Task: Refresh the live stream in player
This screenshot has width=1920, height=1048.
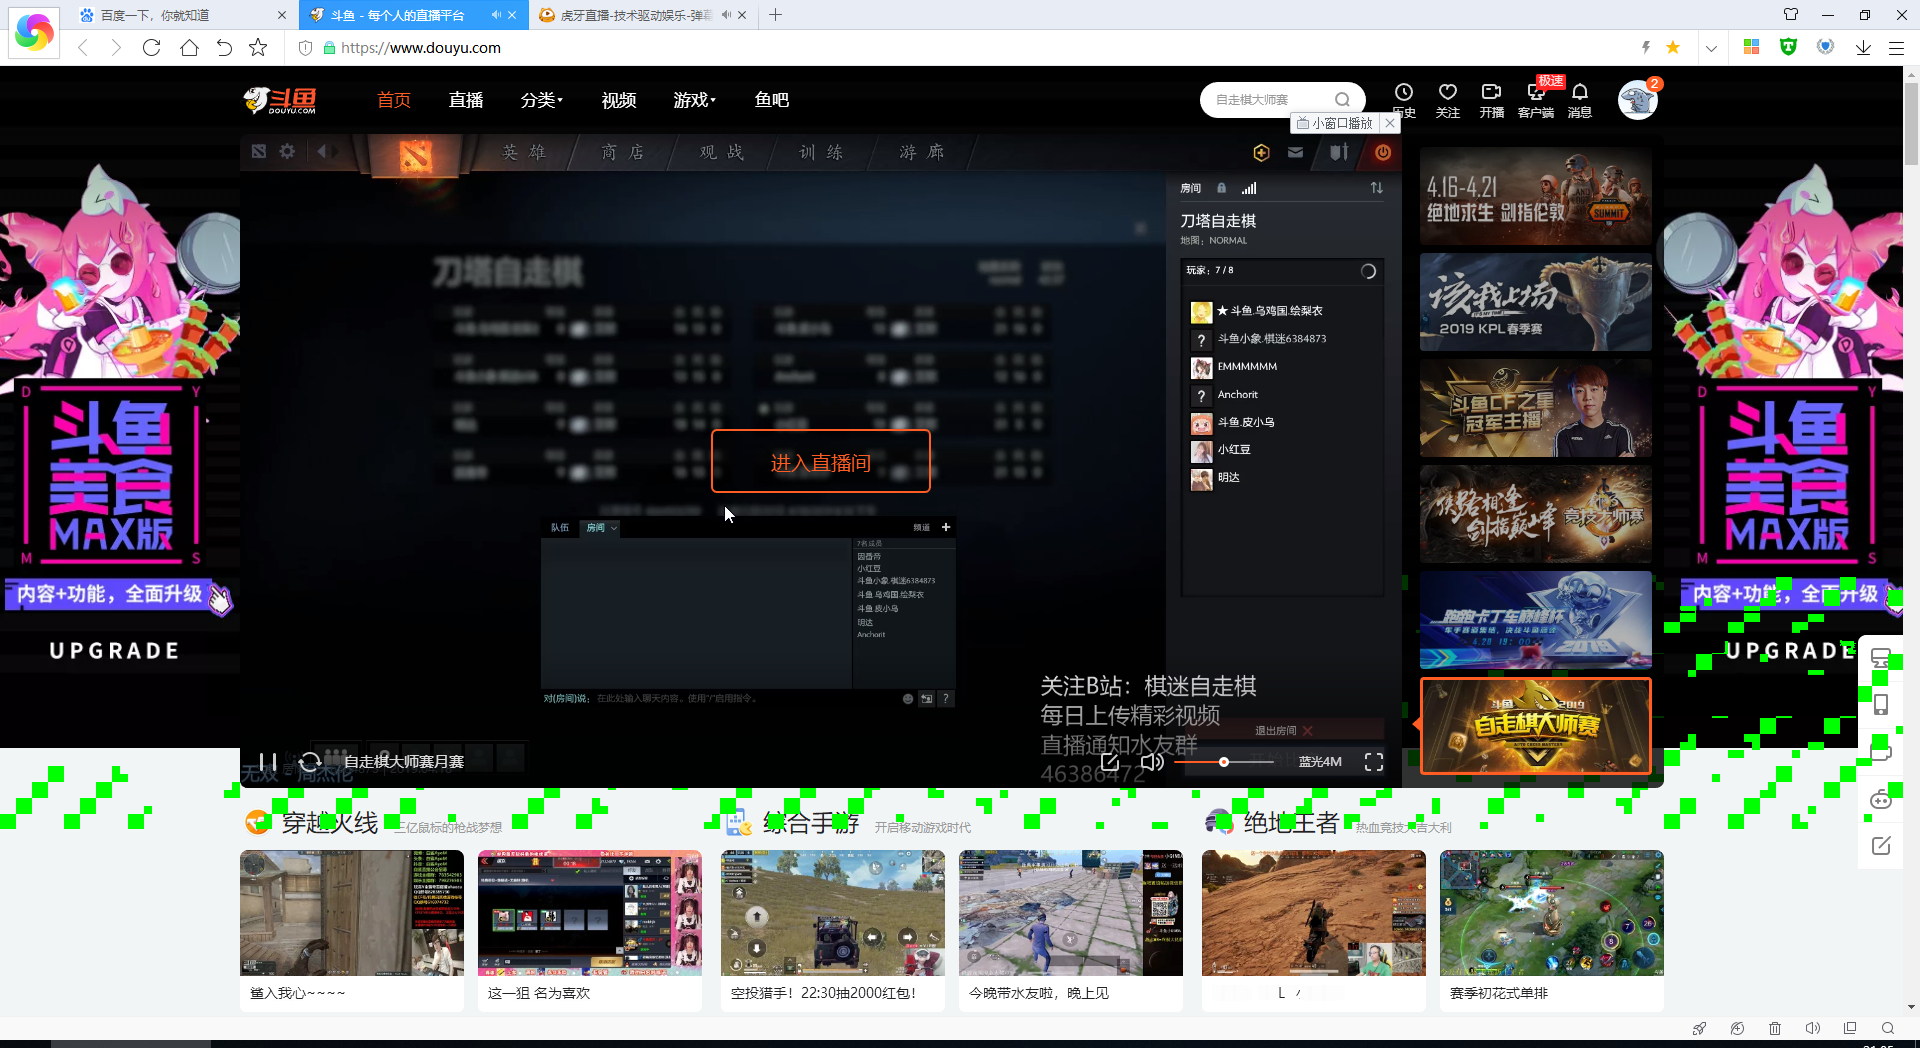Action: click(310, 762)
